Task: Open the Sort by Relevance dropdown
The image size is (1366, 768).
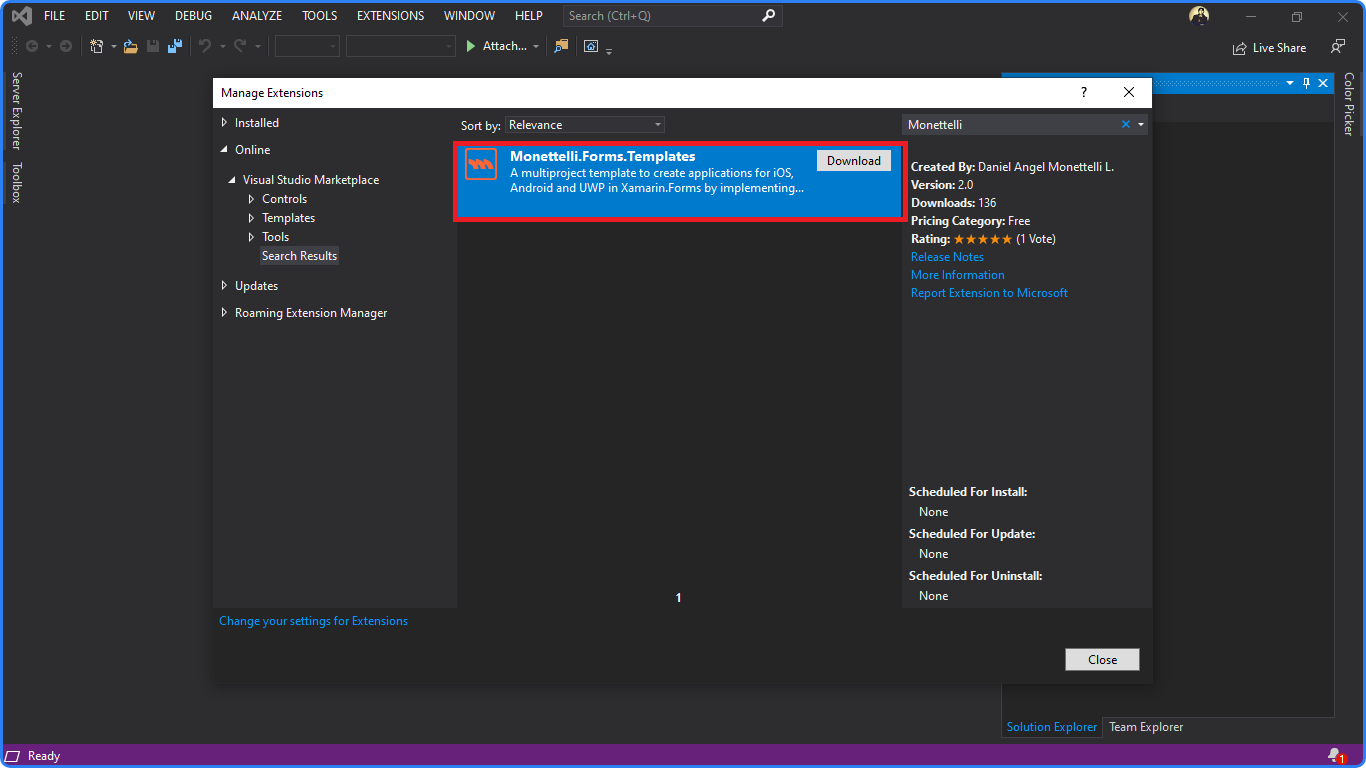Action: 585,125
